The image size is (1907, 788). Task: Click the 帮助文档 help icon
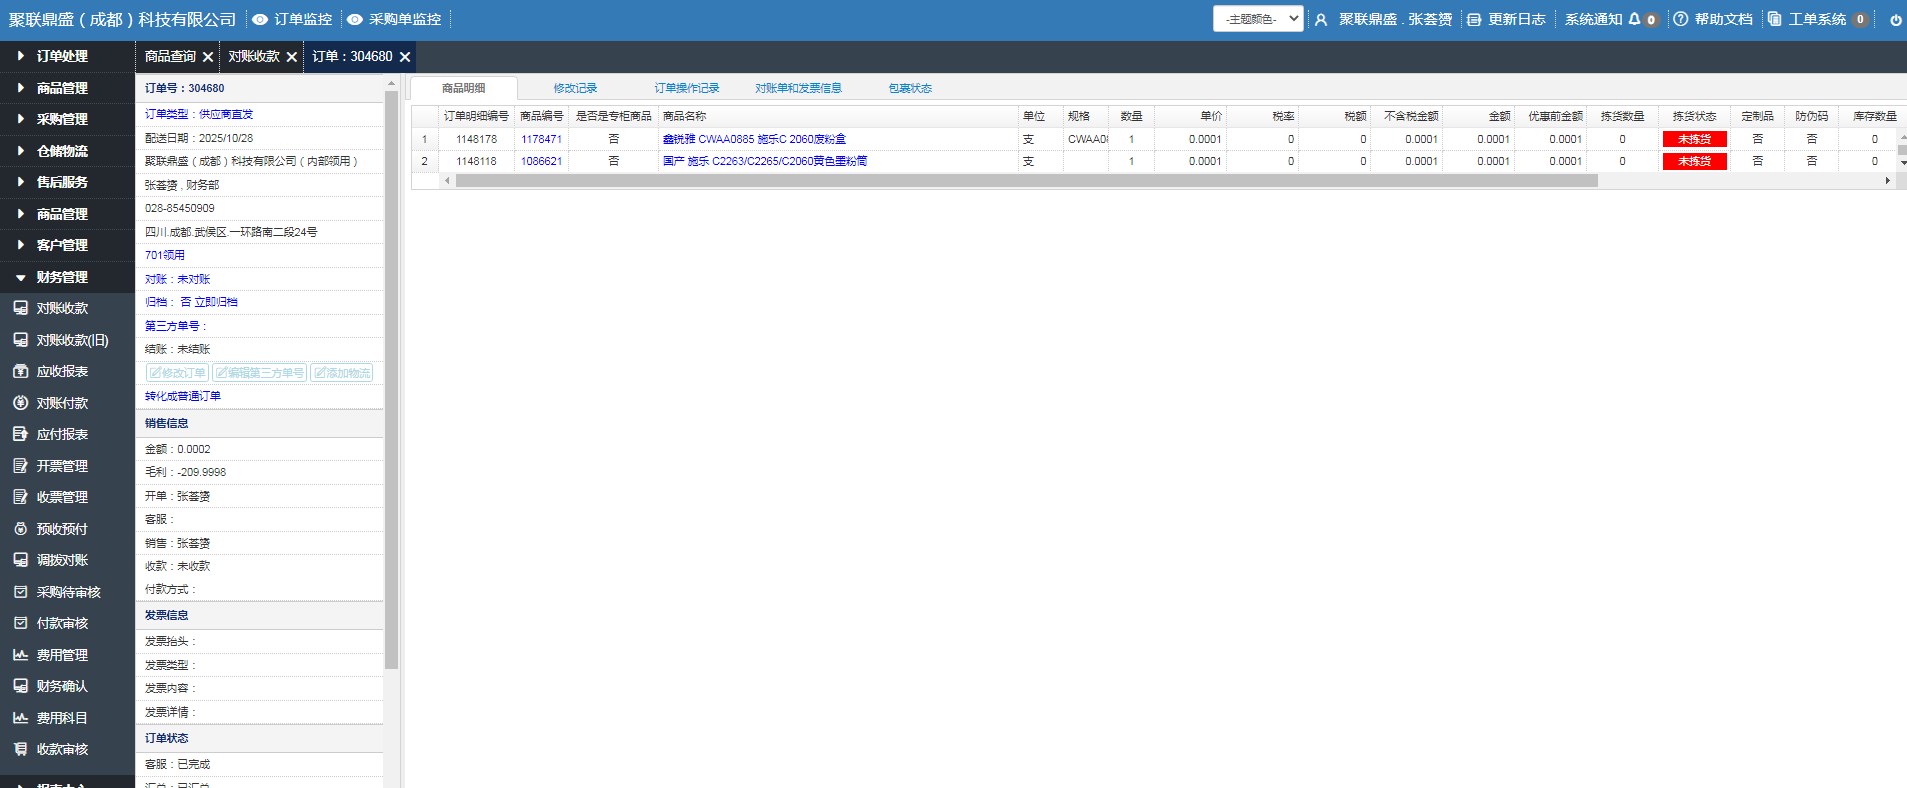click(1680, 19)
